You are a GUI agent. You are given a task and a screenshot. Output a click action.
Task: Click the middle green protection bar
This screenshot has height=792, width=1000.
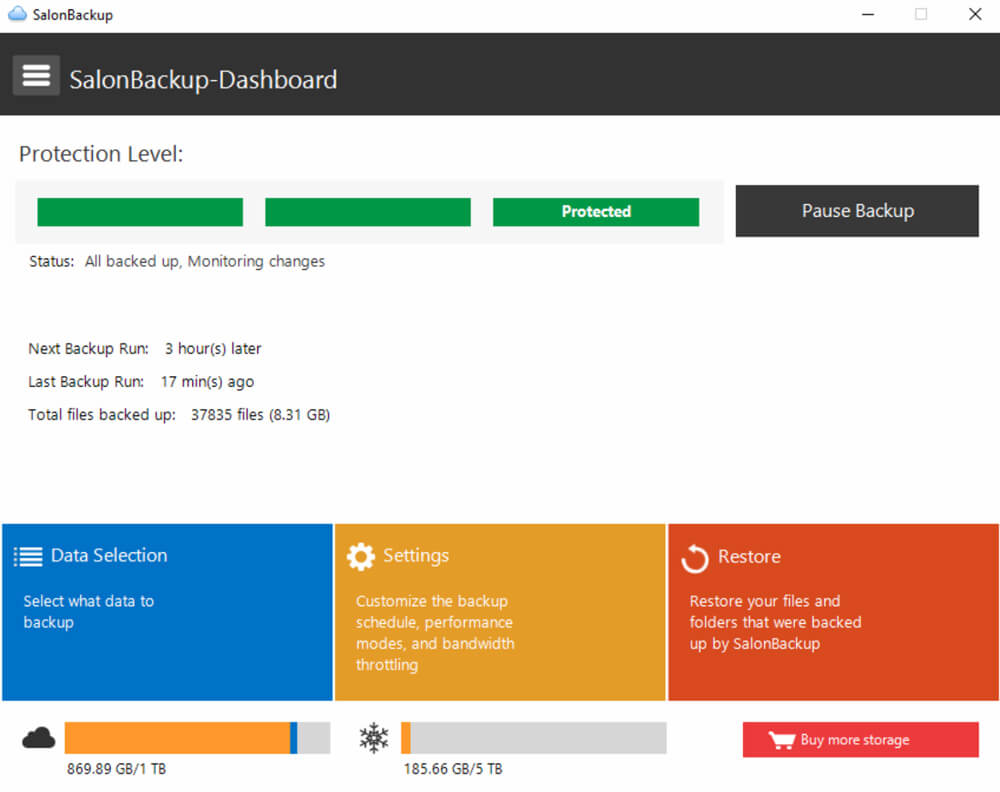click(368, 212)
